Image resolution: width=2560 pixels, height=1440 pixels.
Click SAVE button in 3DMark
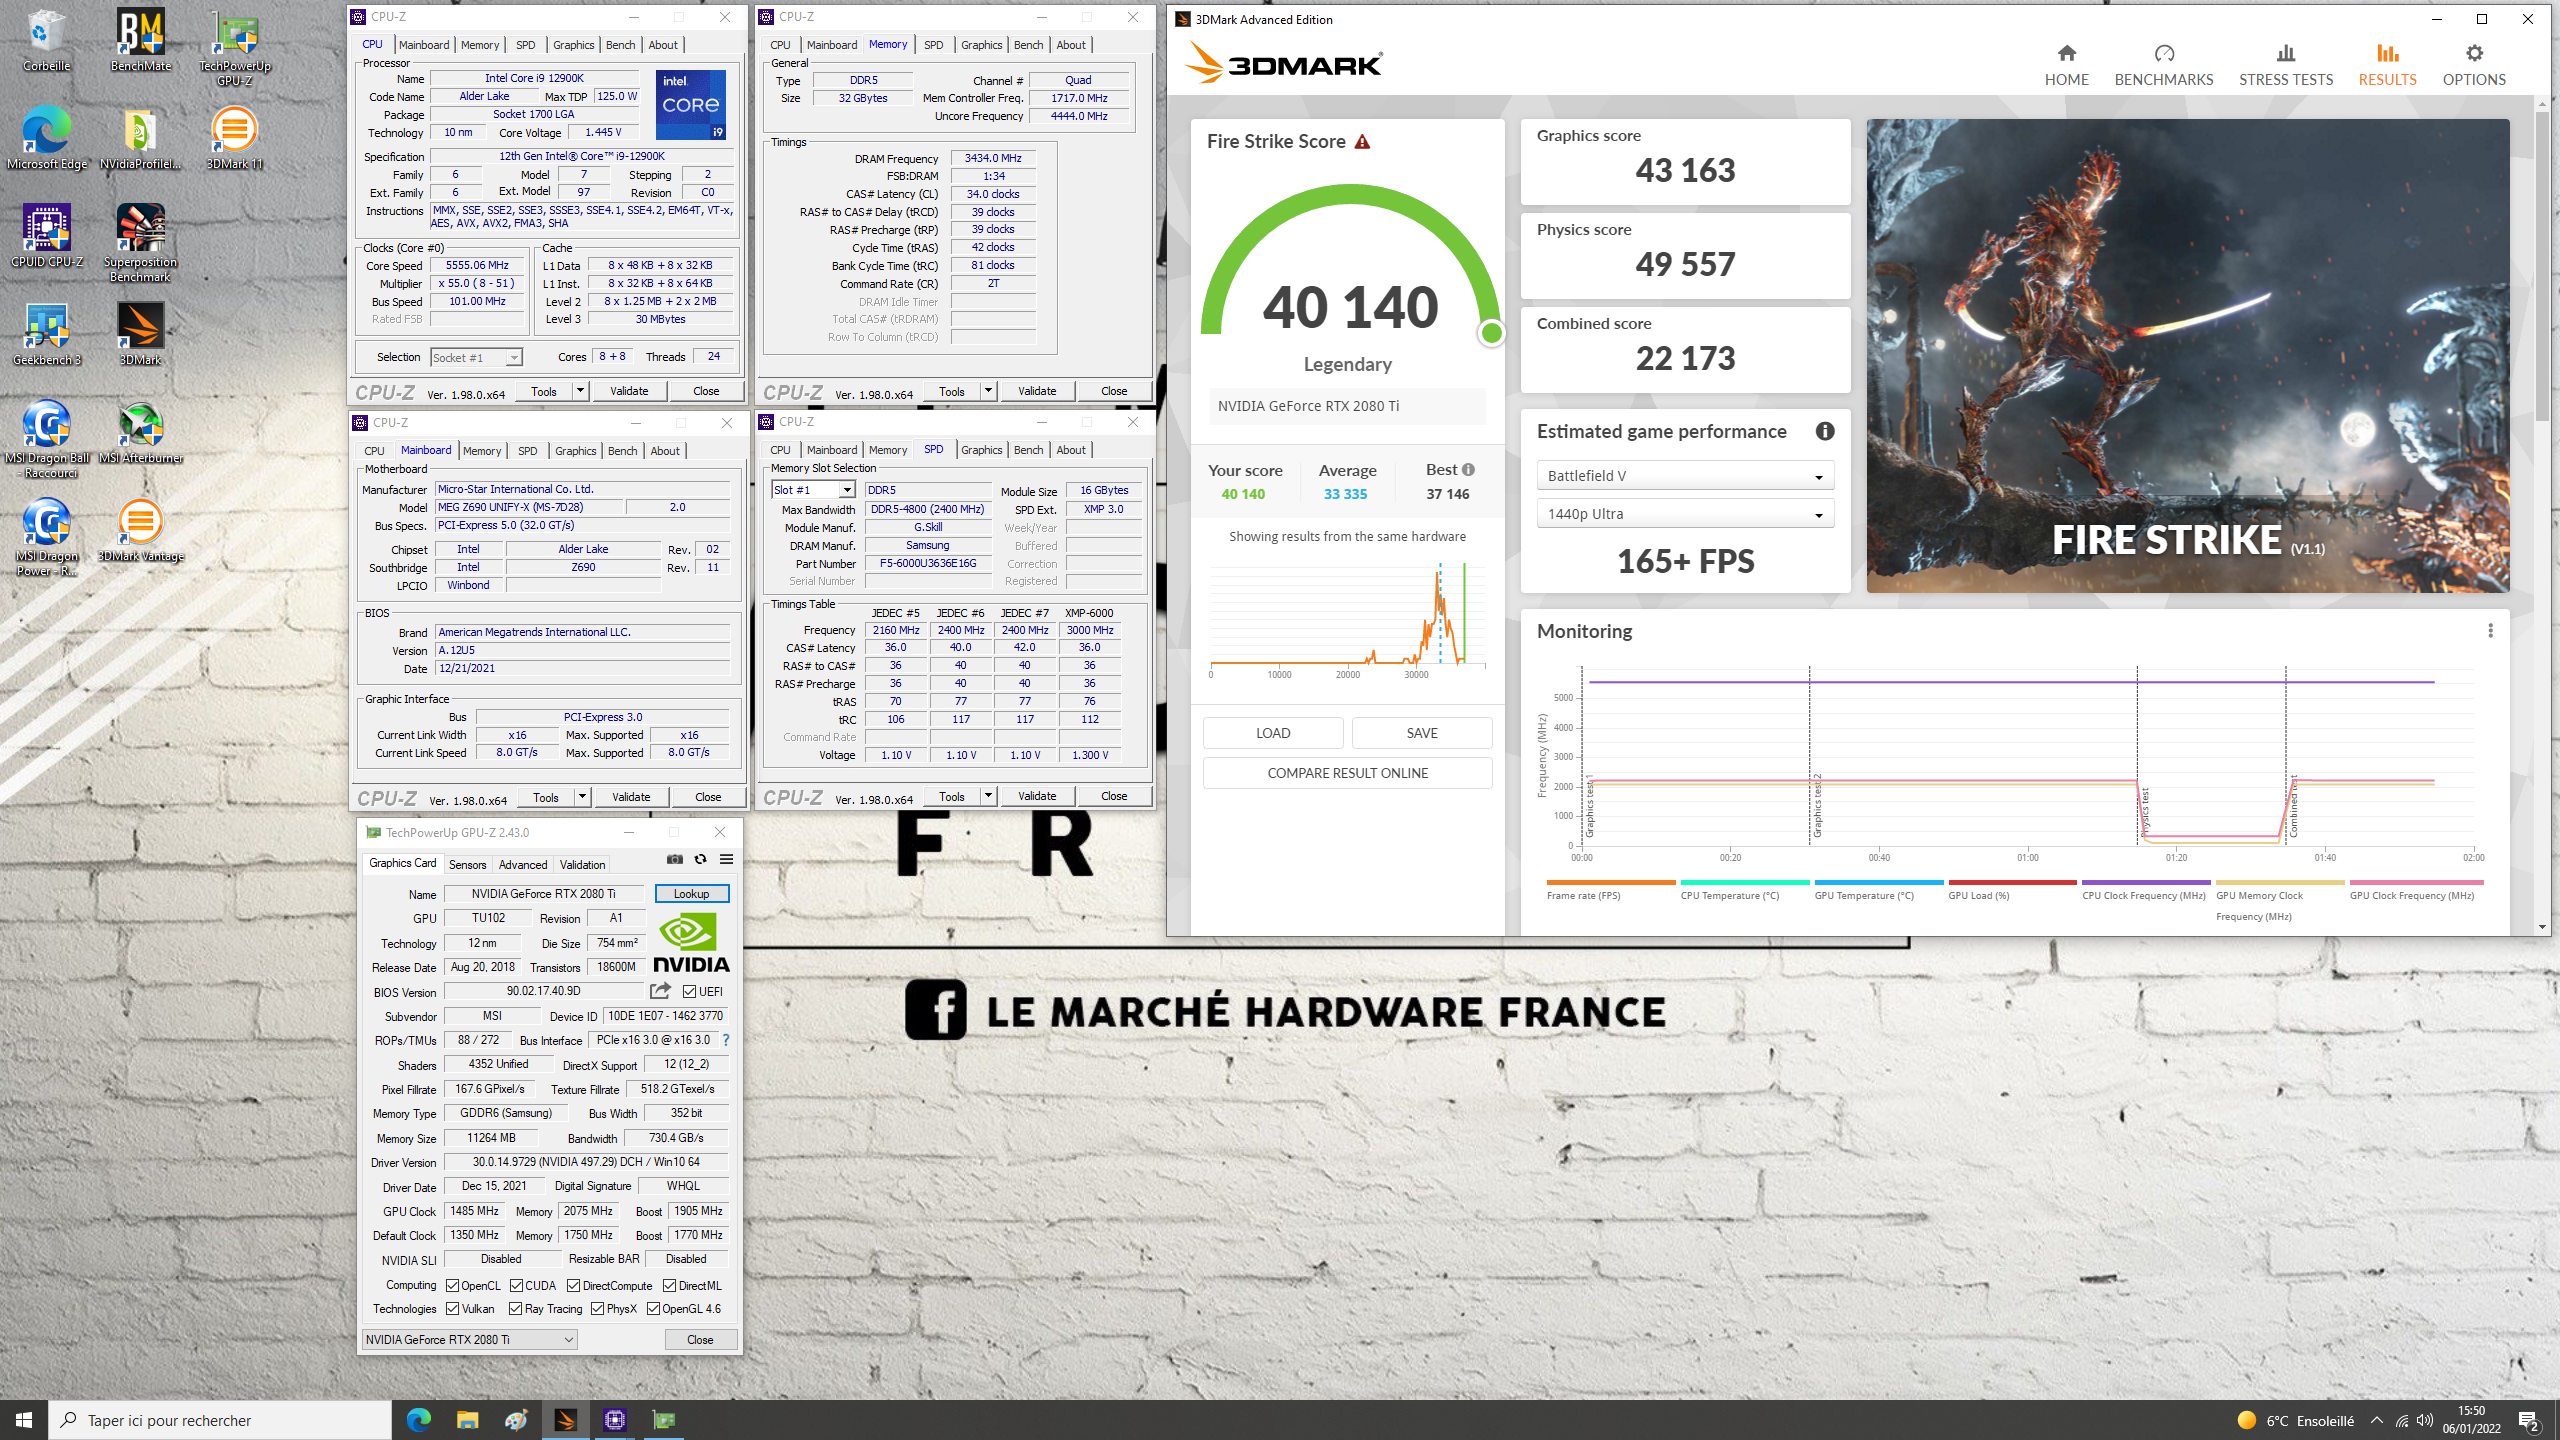coord(1422,733)
